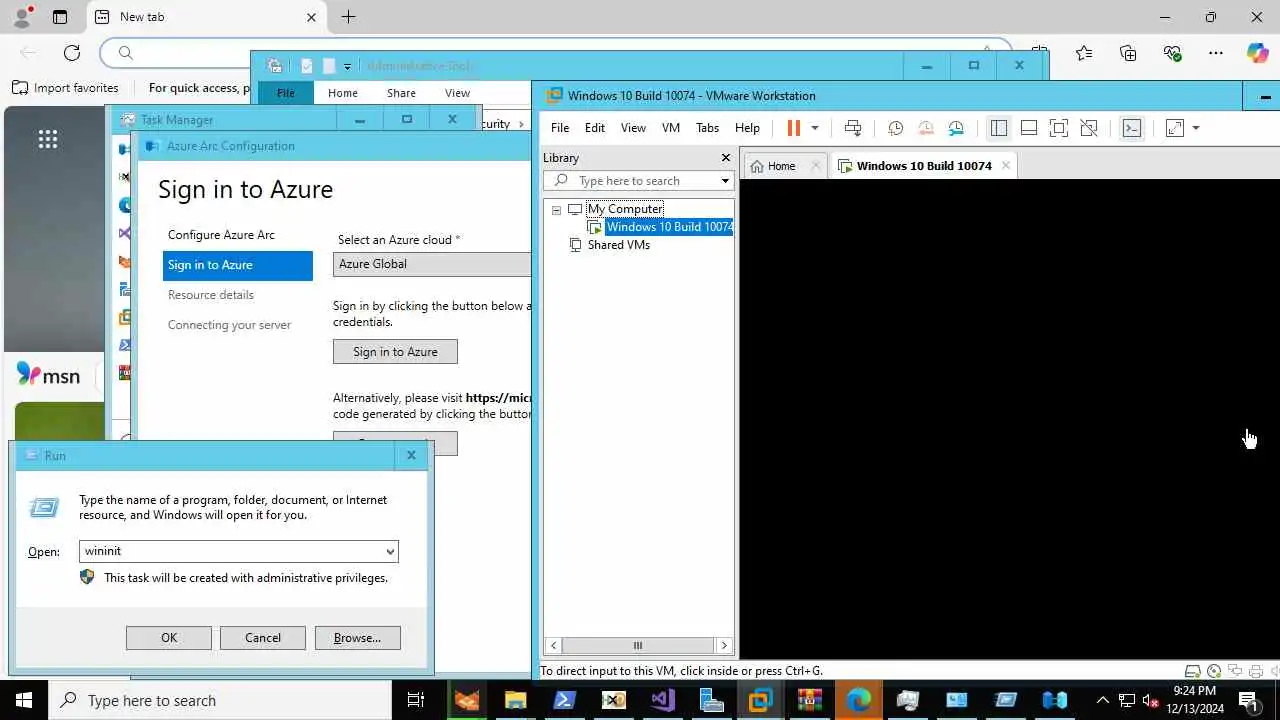Open the File menu in VMware Workstation
The width and height of the screenshot is (1280, 720).
[x=560, y=128]
